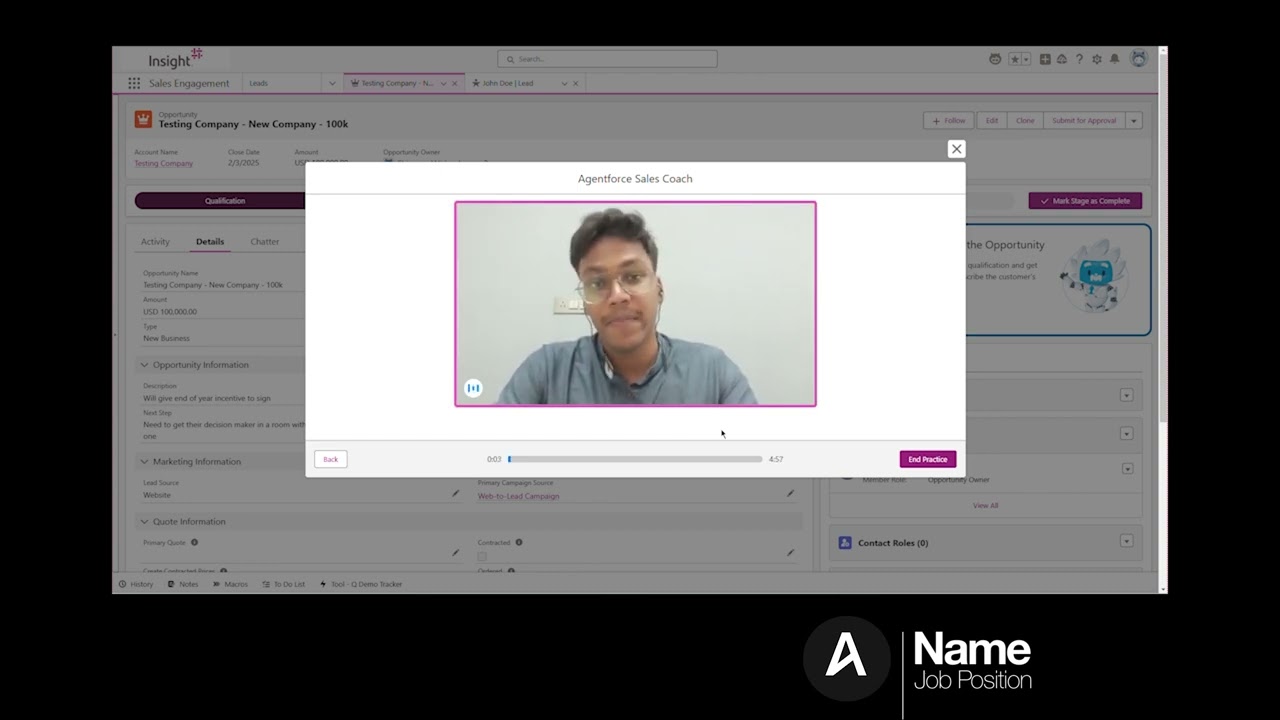This screenshot has width=1280, height=720.
Task: Pause the recording indicator on the video
Action: point(473,388)
